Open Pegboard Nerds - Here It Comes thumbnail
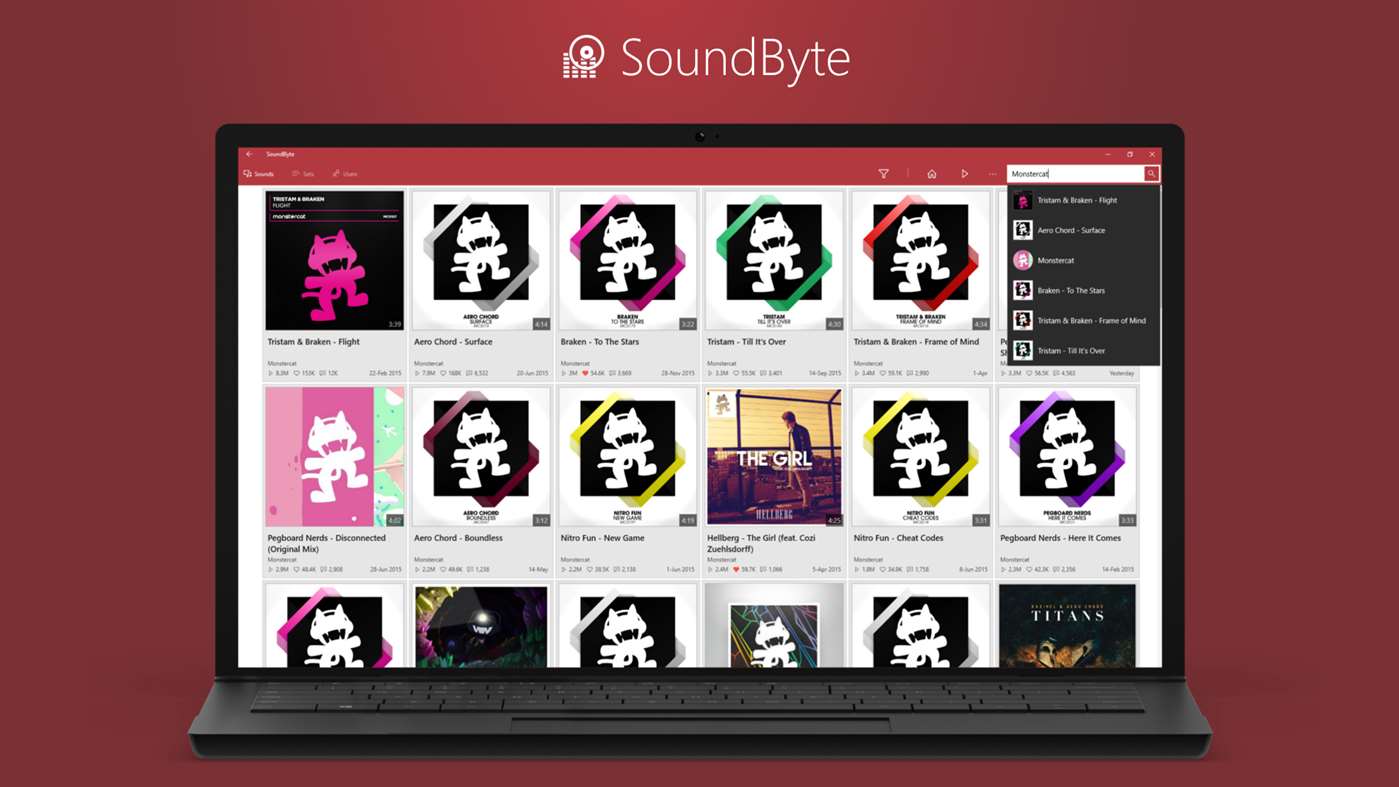Viewport: 1399px width, 787px height. click(x=1067, y=457)
